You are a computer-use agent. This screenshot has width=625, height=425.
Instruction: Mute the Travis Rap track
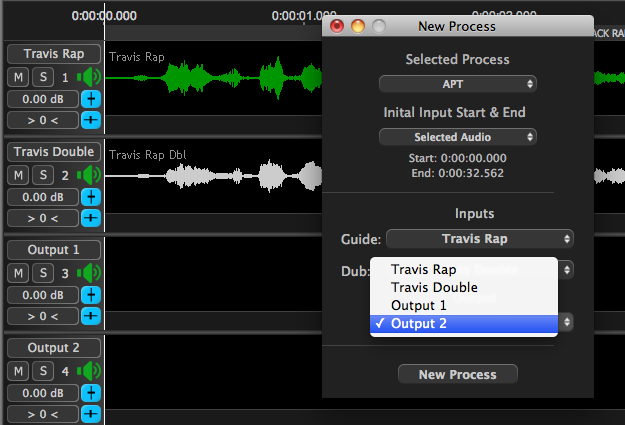point(19,77)
